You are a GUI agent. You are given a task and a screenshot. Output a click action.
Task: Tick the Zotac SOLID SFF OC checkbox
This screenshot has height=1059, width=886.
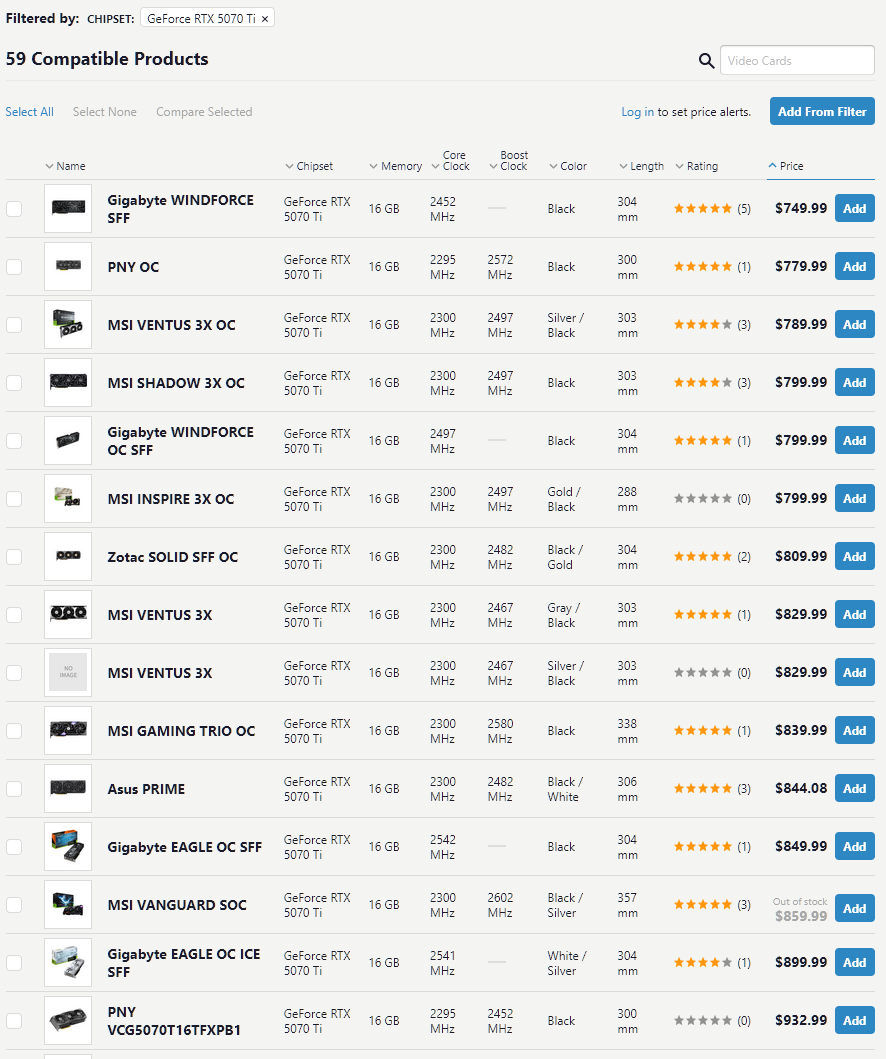click(x=14, y=557)
